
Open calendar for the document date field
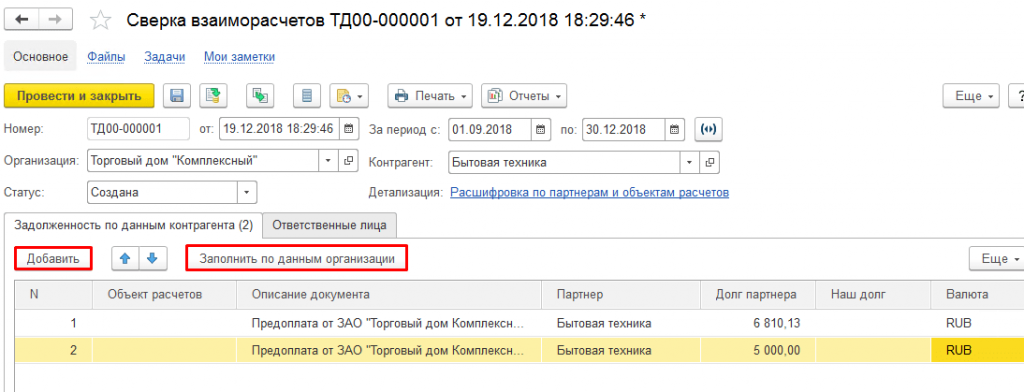(349, 129)
